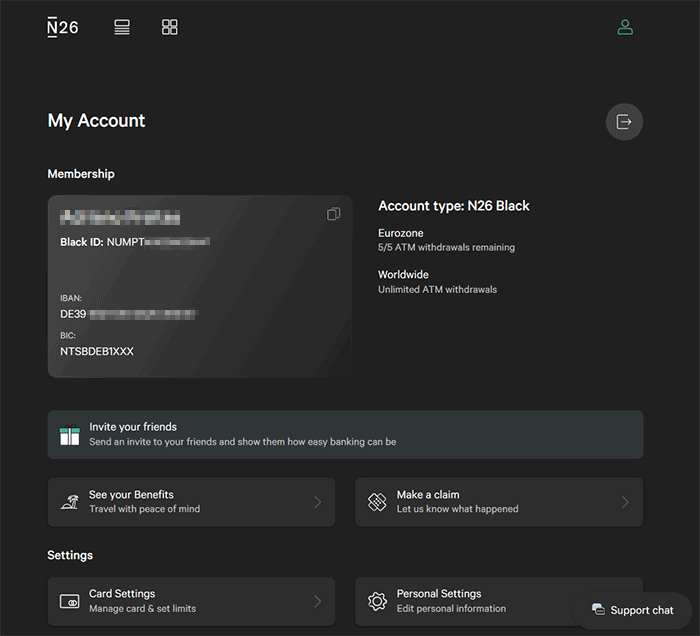
Task: Click the bandage claim icon
Action: (x=377, y=502)
